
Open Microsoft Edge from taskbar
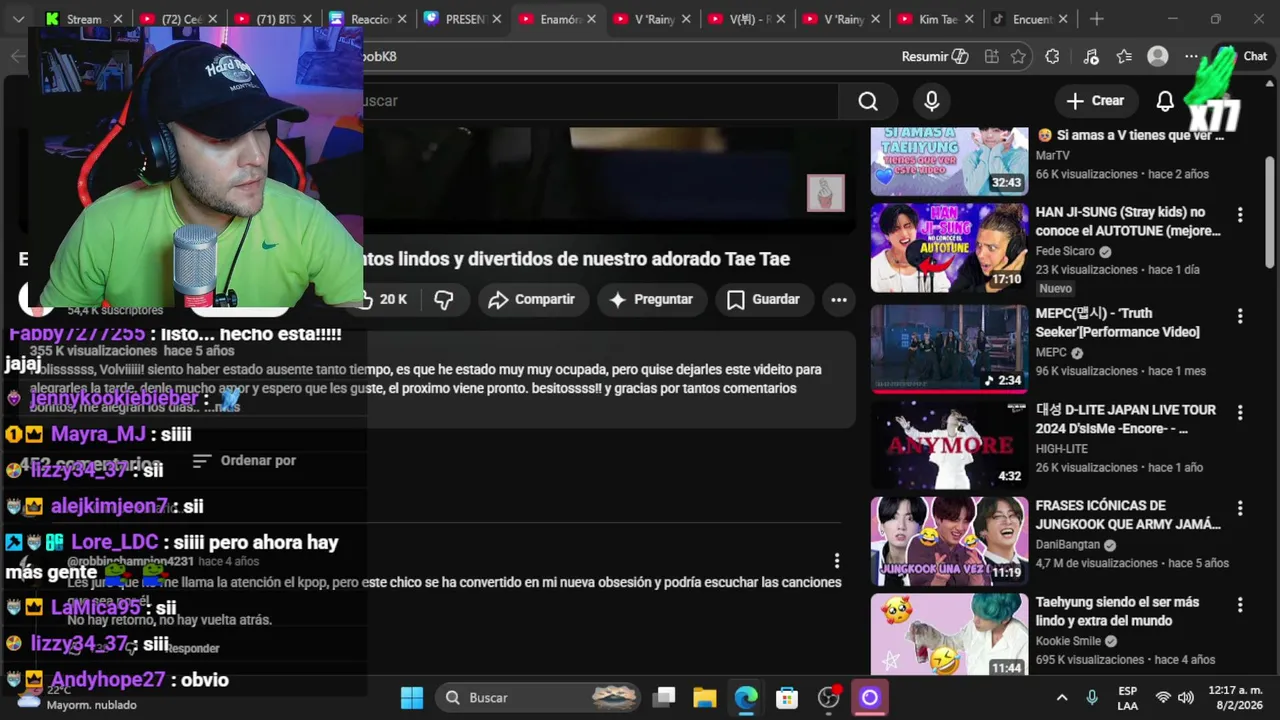click(746, 698)
